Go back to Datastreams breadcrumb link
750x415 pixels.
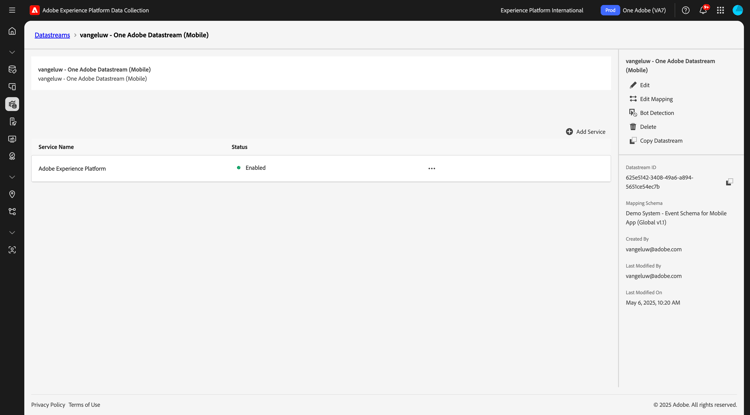pos(52,35)
